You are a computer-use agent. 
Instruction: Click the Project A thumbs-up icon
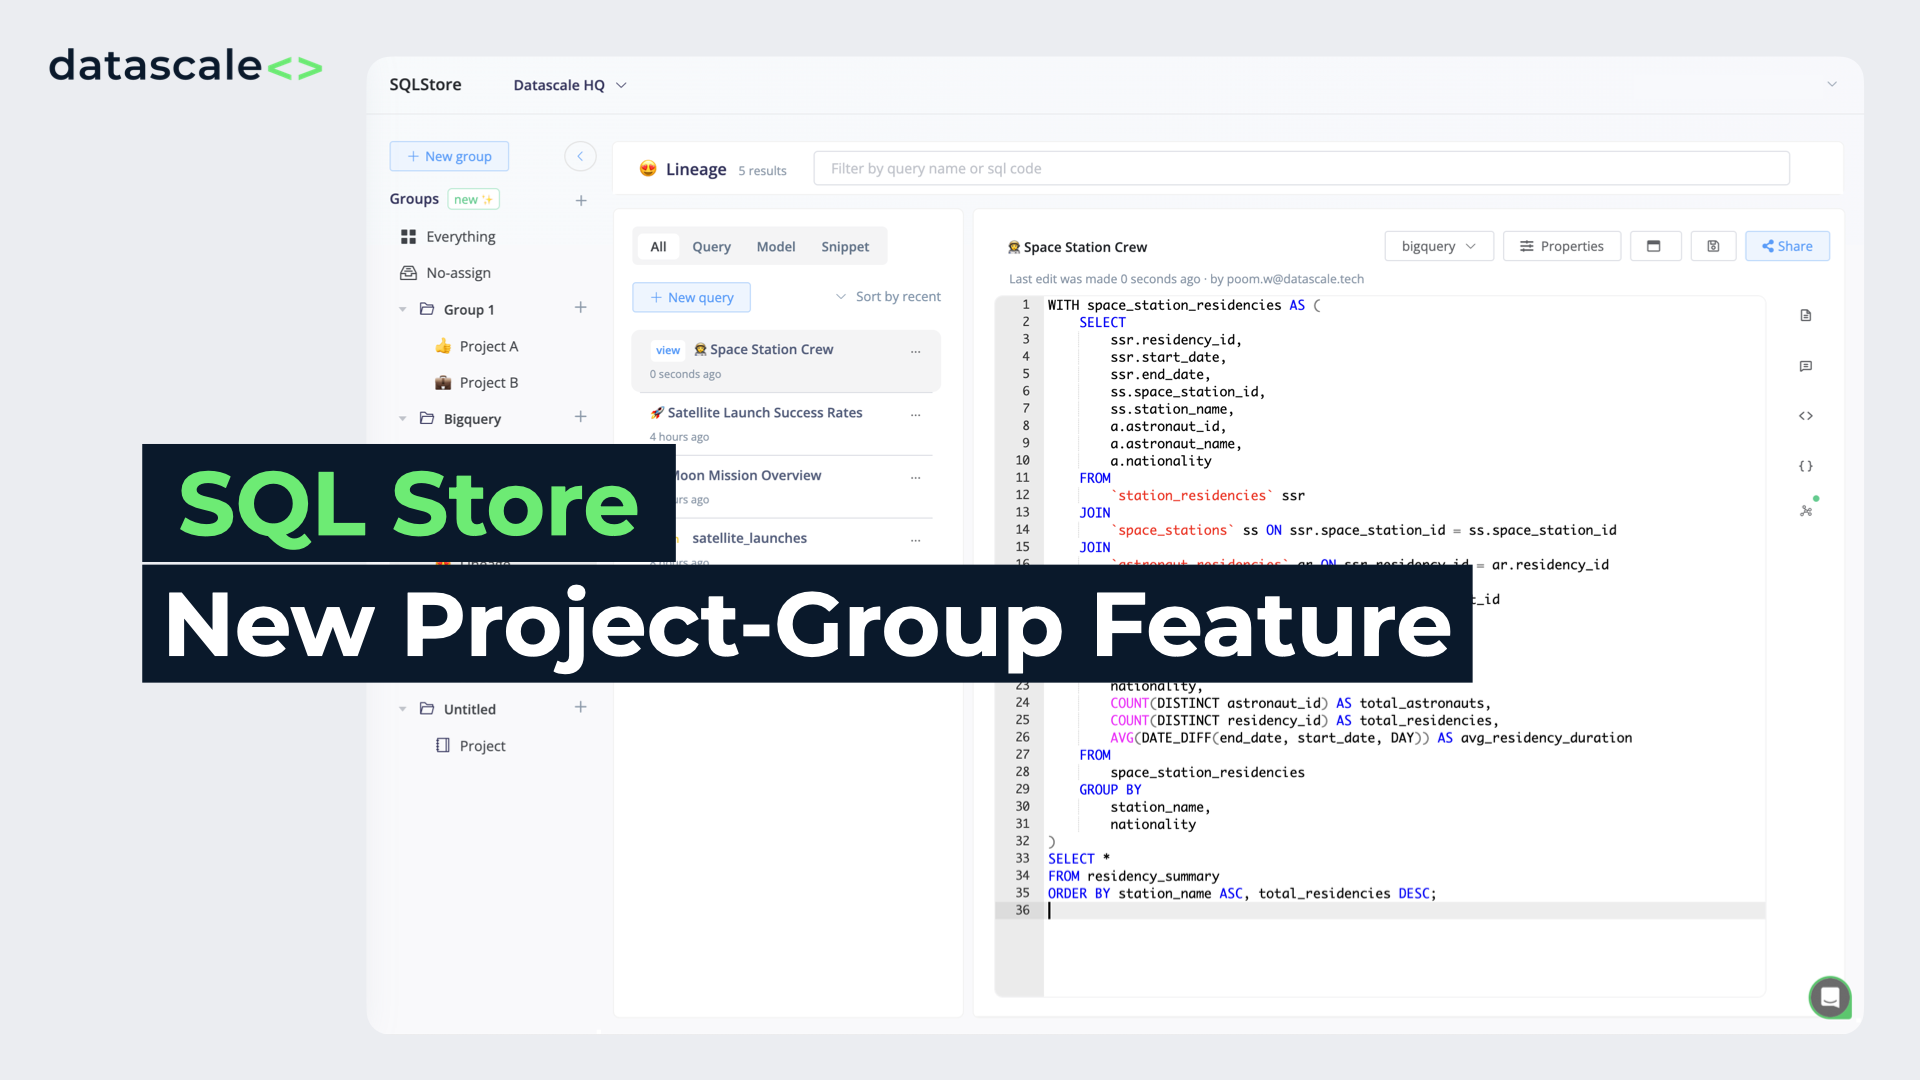443,346
